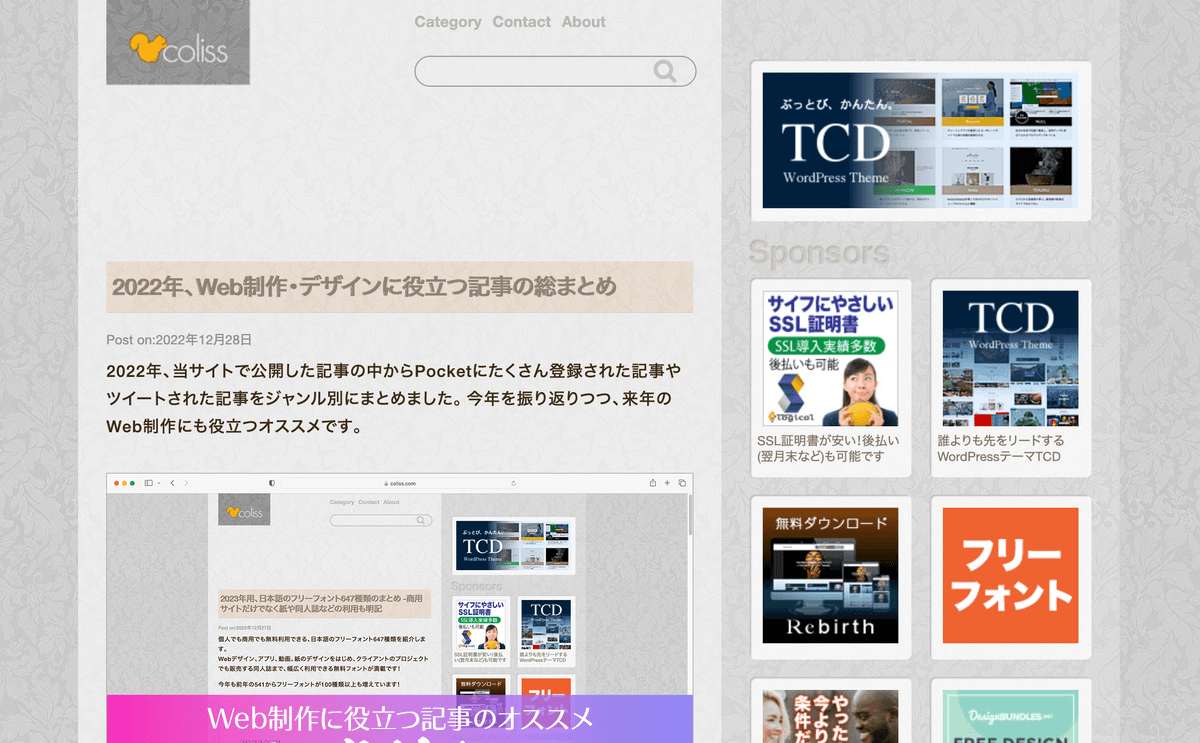Open the Category menu

tap(447, 22)
